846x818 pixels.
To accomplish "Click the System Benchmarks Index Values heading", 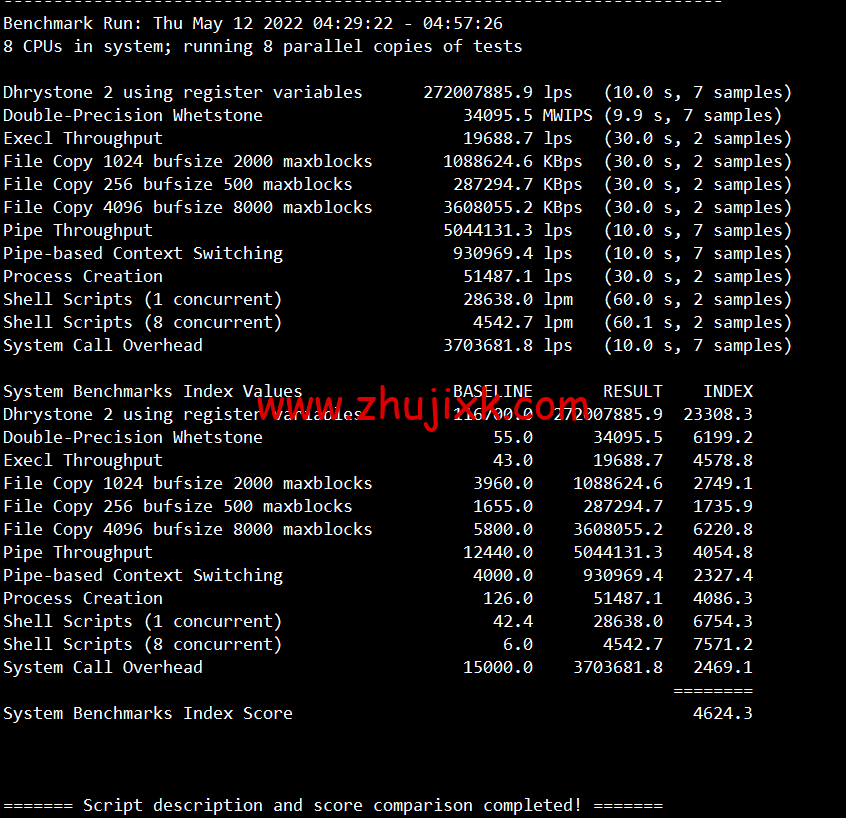I will [x=152, y=391].
